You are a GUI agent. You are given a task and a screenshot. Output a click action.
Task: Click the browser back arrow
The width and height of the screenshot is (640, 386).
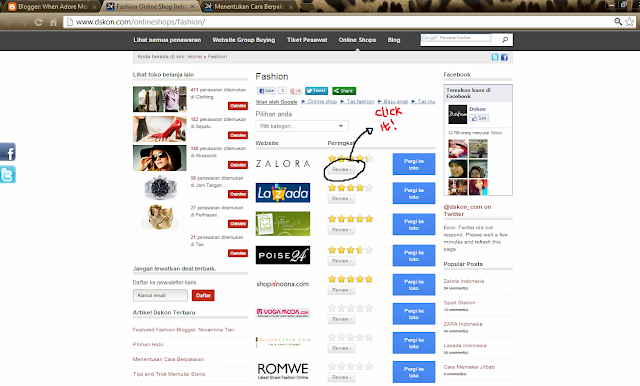[9, 22]
